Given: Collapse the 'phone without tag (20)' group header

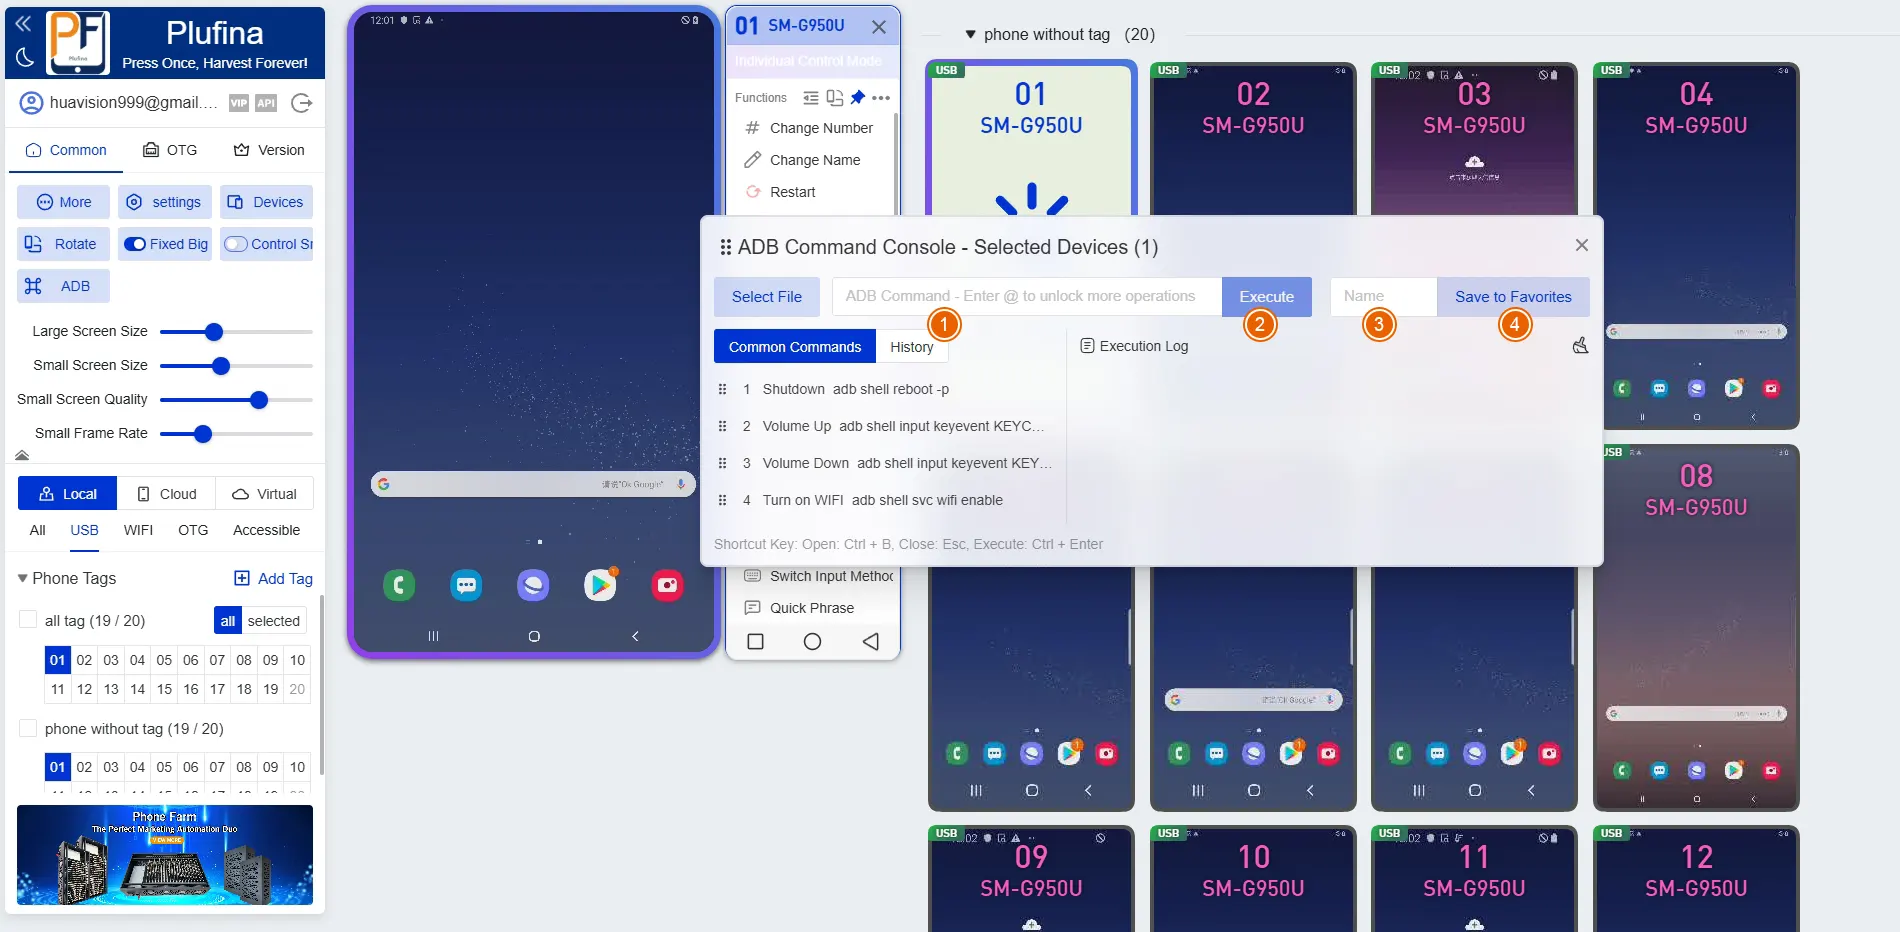Looking at the screenshot, I should click(970, 34).
